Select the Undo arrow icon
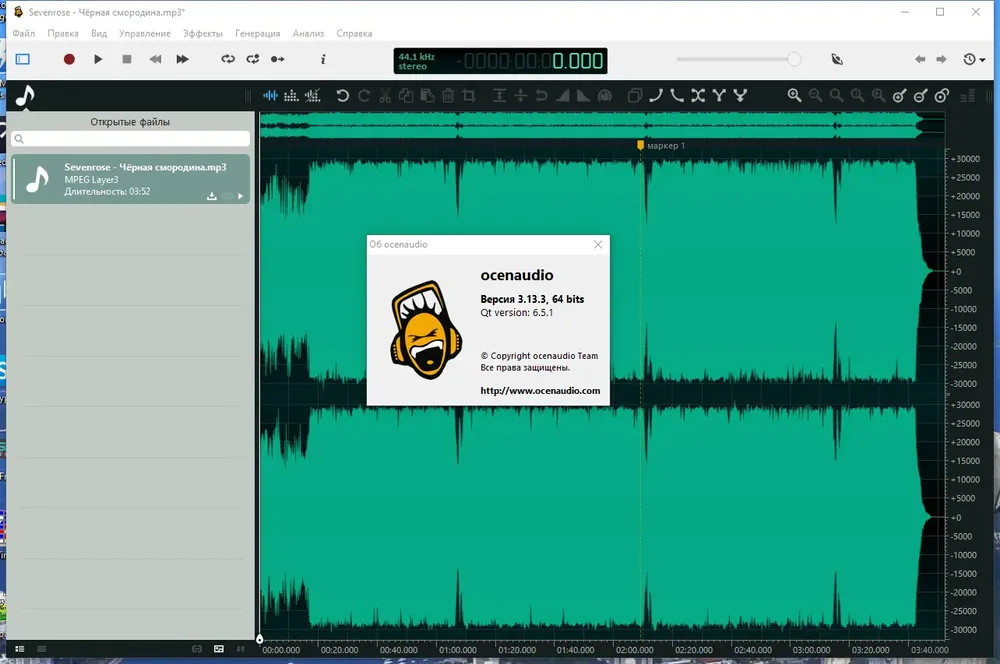The image size is (1000, 664). [342, 96]
